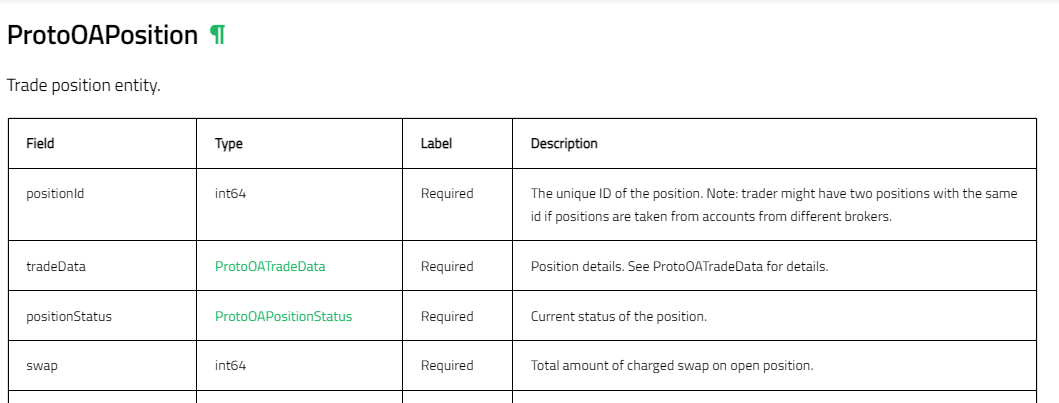Click Required label in the positionStatus row

(447, 316)
